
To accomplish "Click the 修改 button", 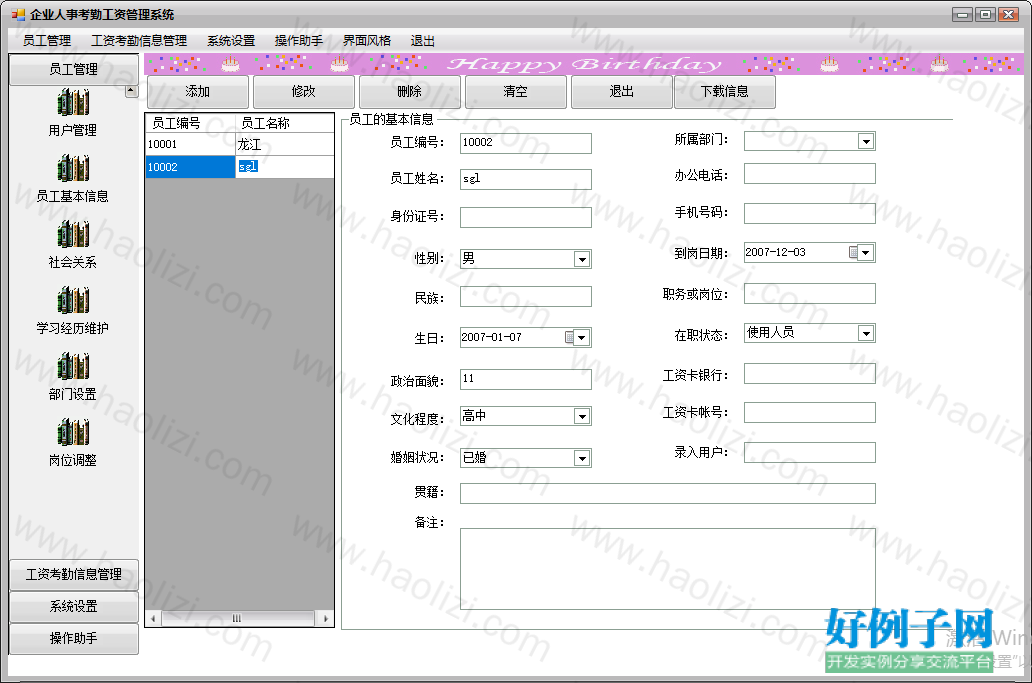I will click(x=303, y=91).
